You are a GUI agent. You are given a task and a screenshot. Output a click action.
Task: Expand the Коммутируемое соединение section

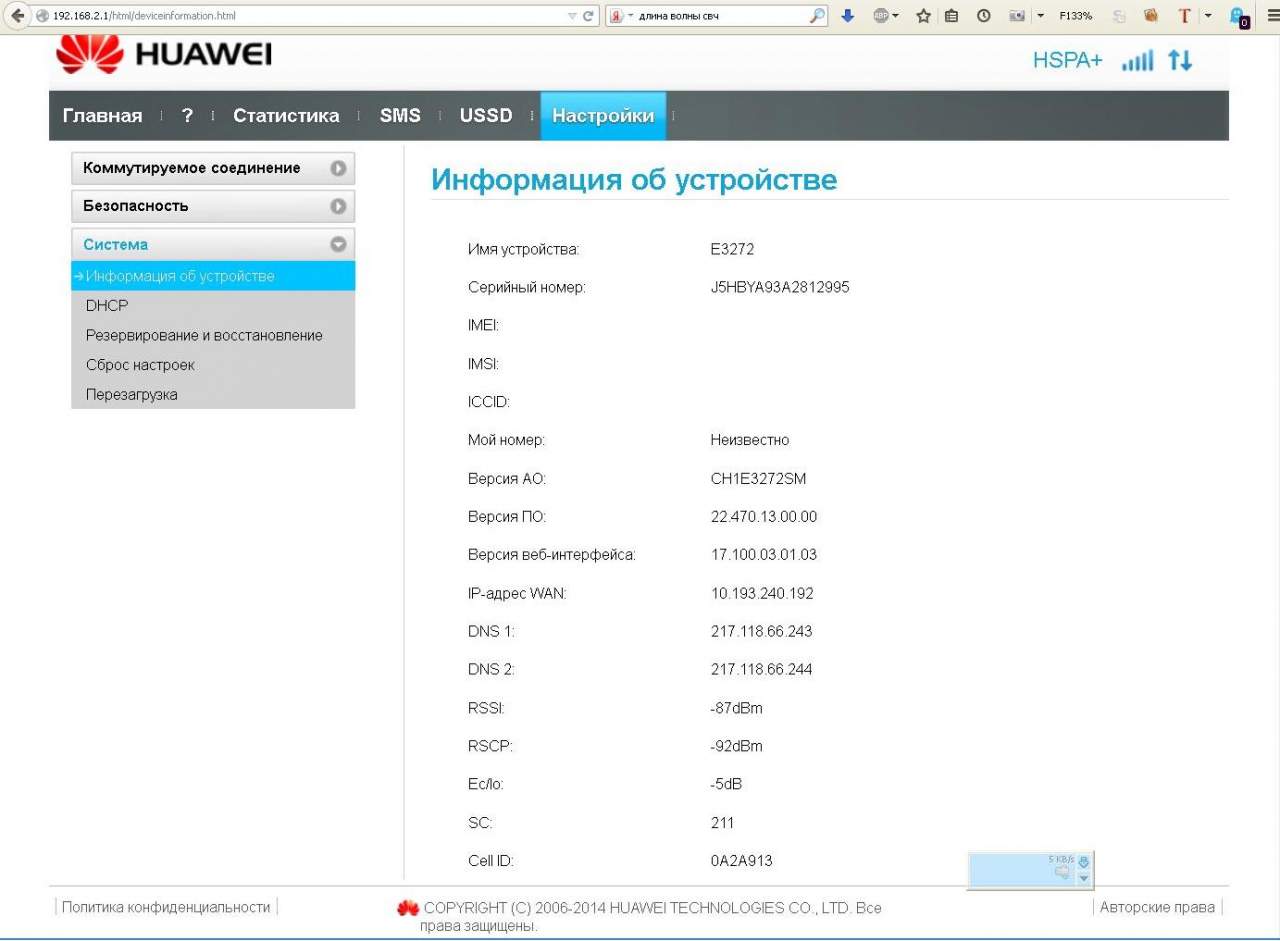[213, 168]
